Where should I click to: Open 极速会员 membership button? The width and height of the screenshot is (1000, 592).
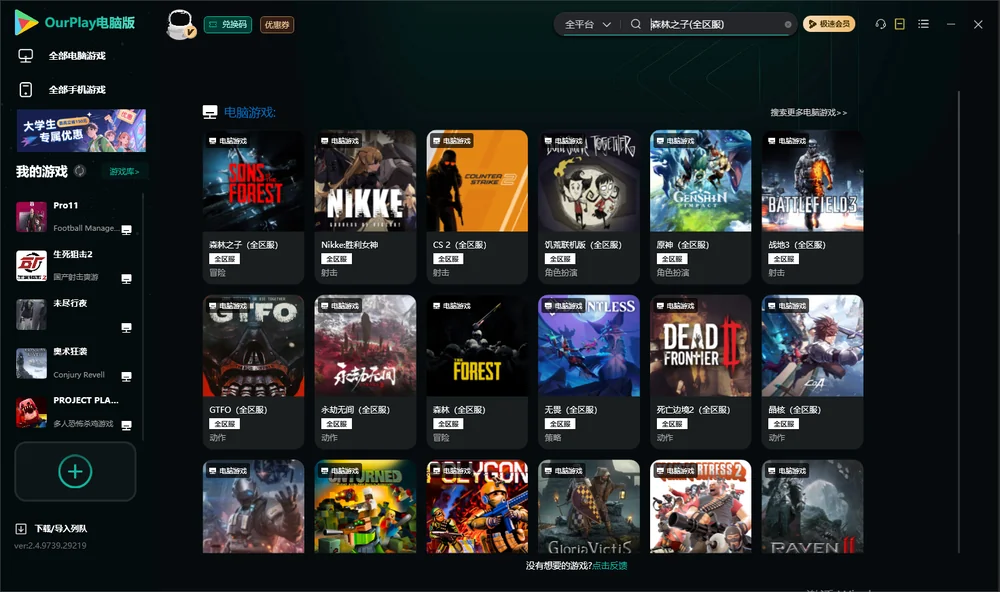pos(828,24)
